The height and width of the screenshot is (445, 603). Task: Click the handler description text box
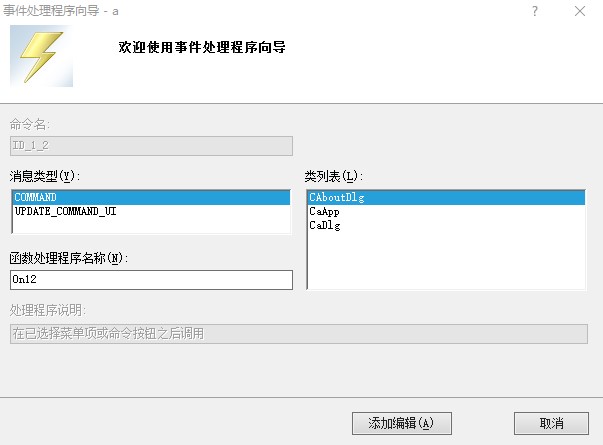(296, 334)
